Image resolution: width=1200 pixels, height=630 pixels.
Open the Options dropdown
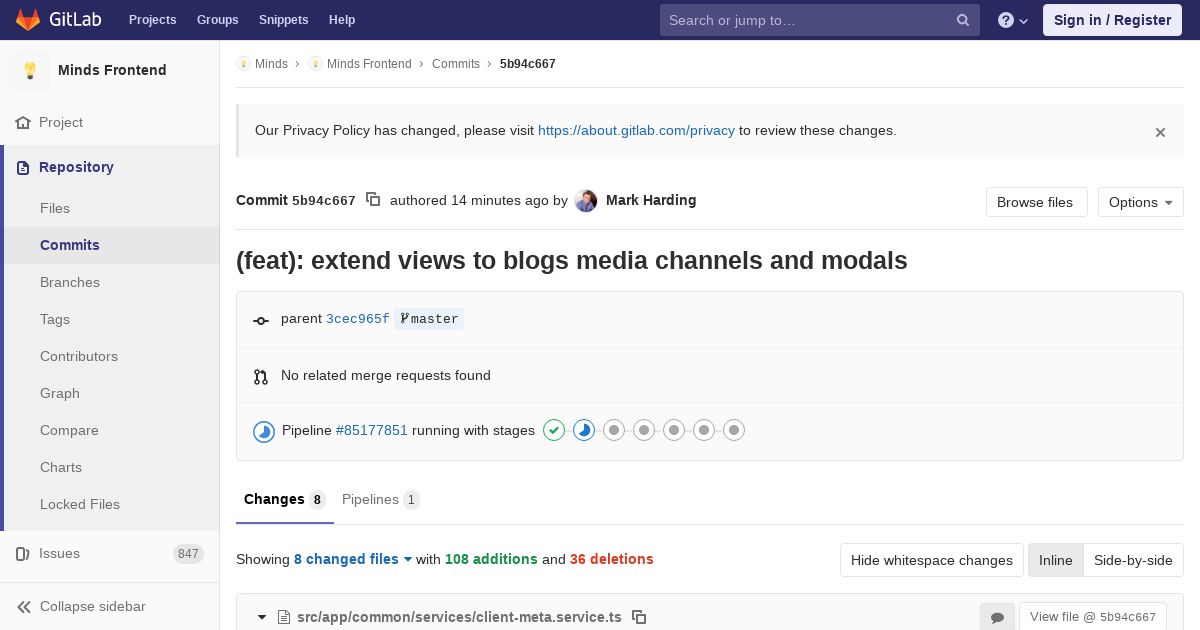pos(1140,202)
